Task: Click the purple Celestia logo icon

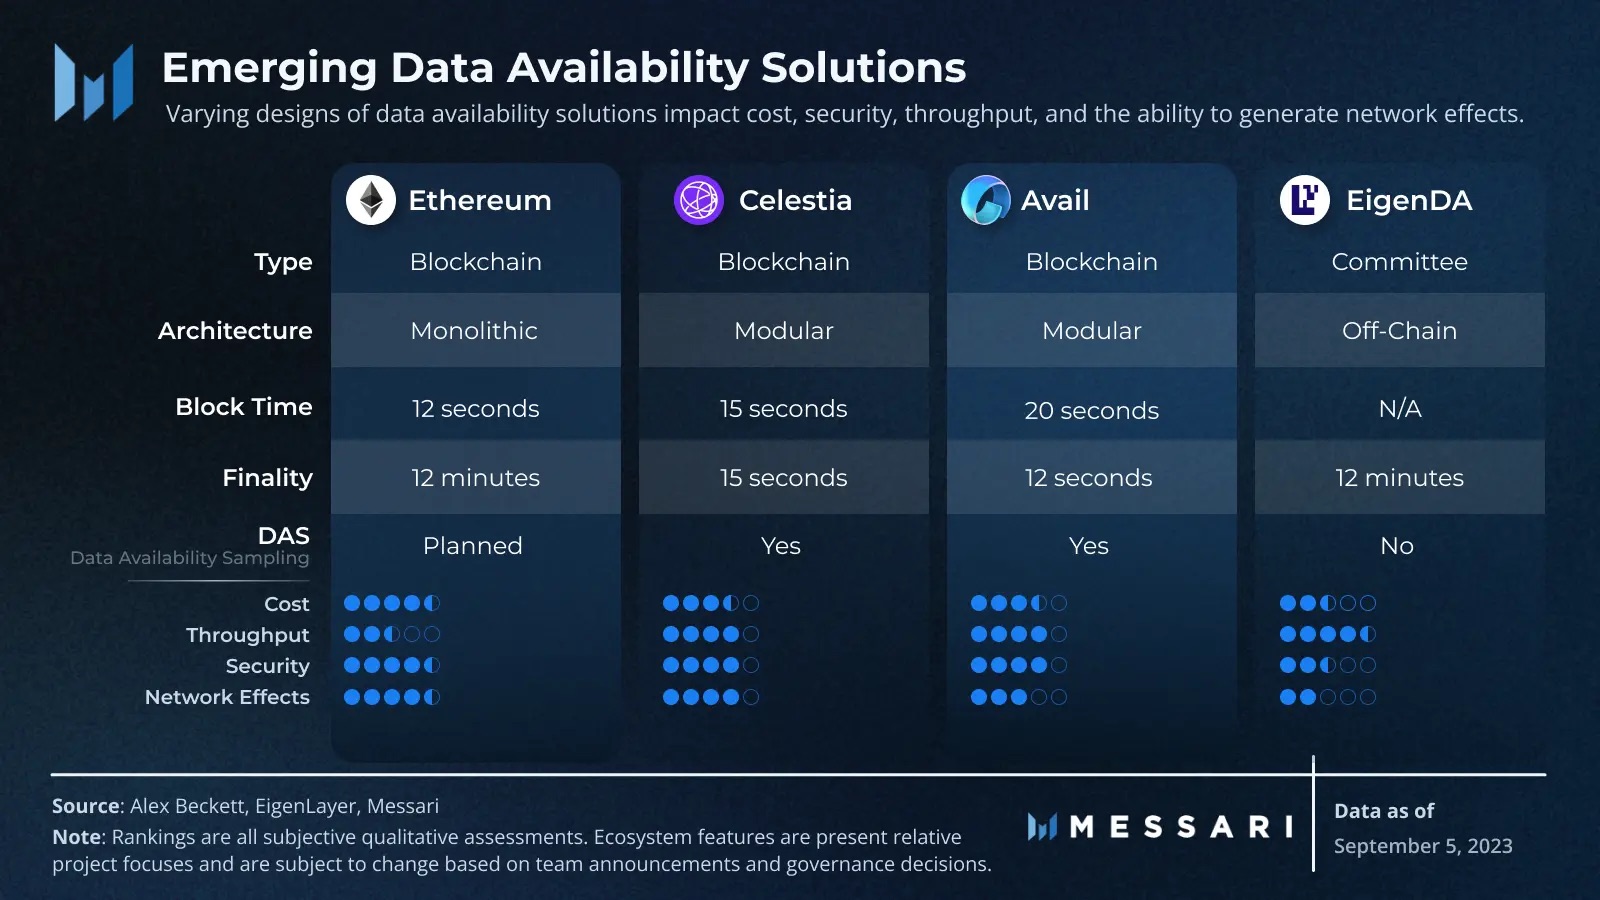Action: click(699, 200)
